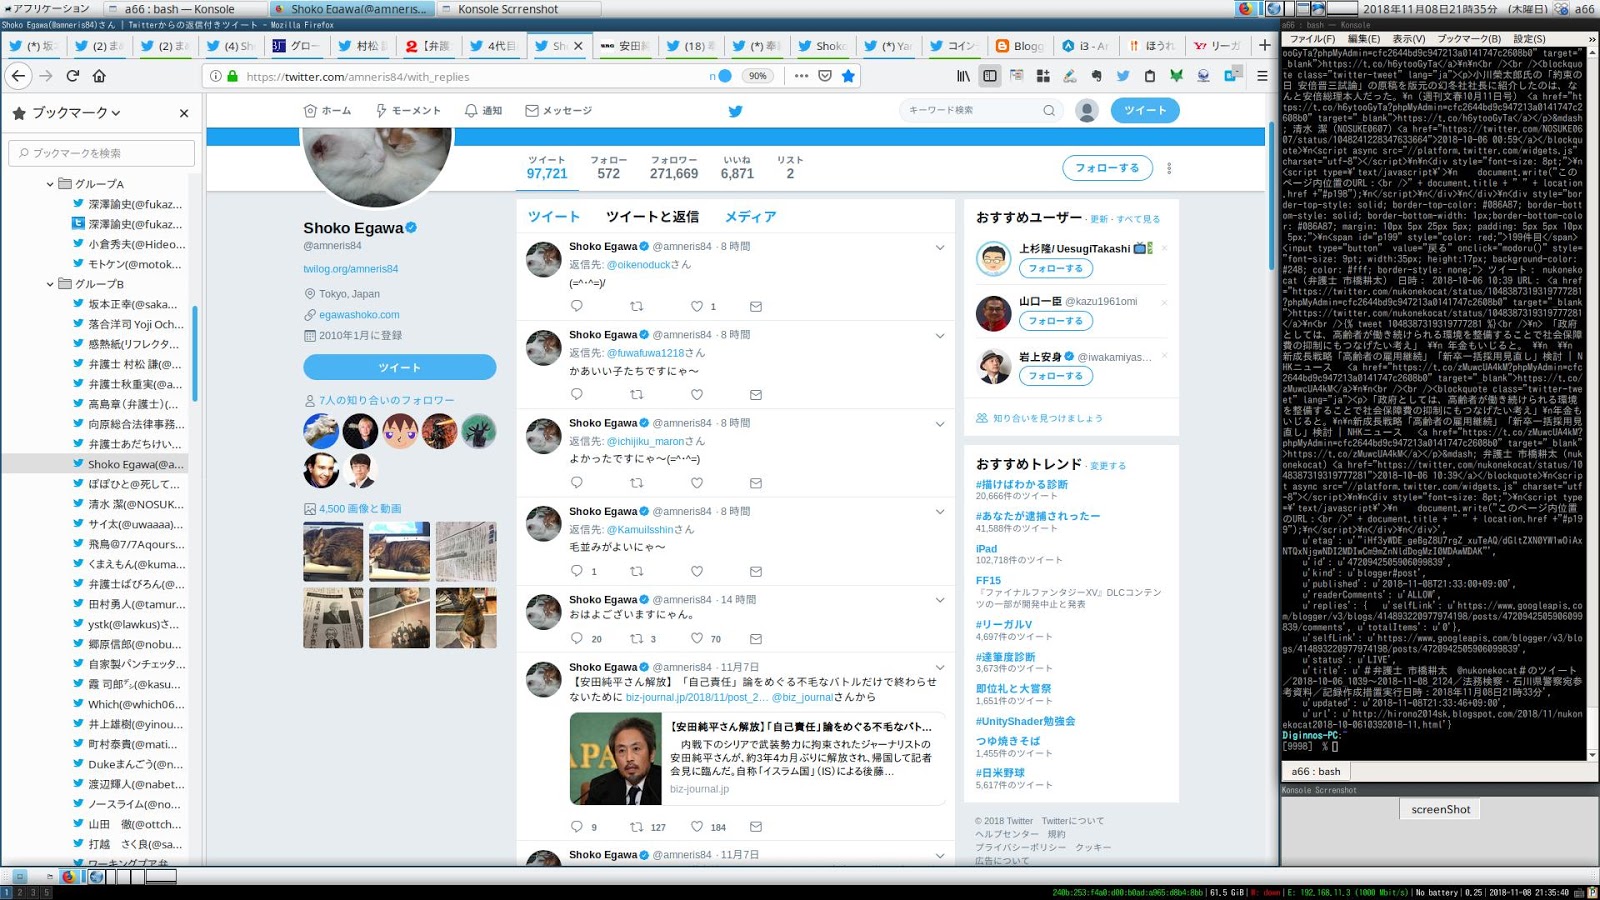Open 編集(E) menu in Konsole
Screen dimensions: 1600x900
[1363, 39]
